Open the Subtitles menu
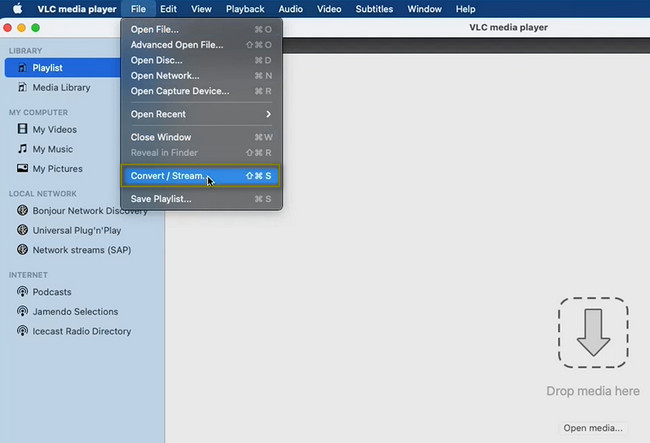 (x=374, y=9)
